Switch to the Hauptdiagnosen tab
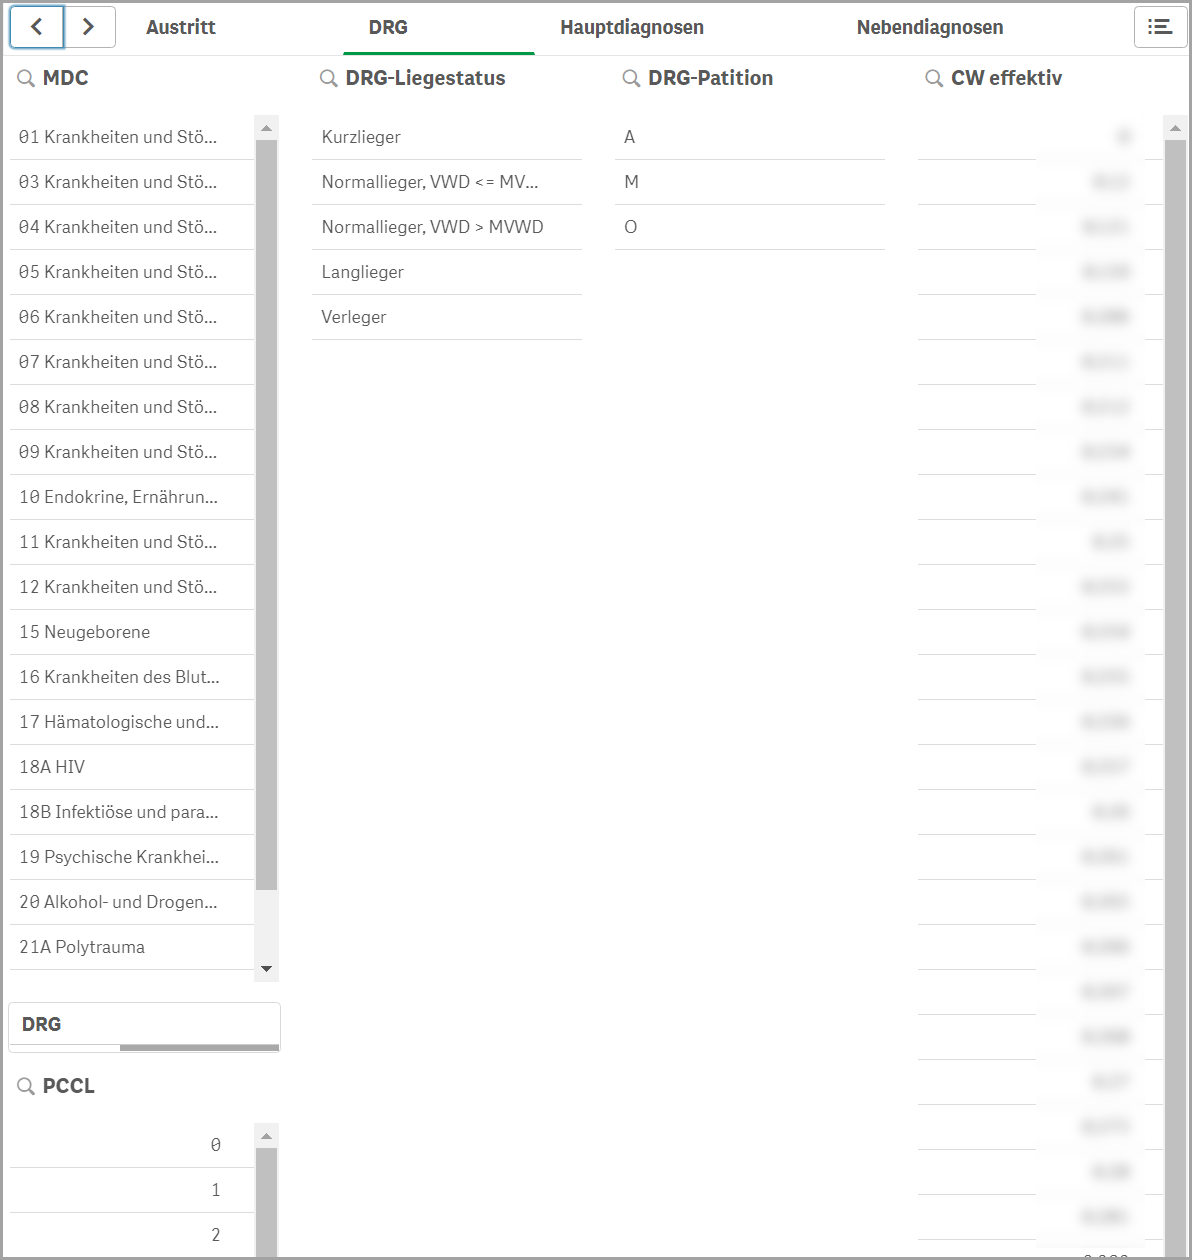This screenshot has height=1260, width=1192. 632,27
